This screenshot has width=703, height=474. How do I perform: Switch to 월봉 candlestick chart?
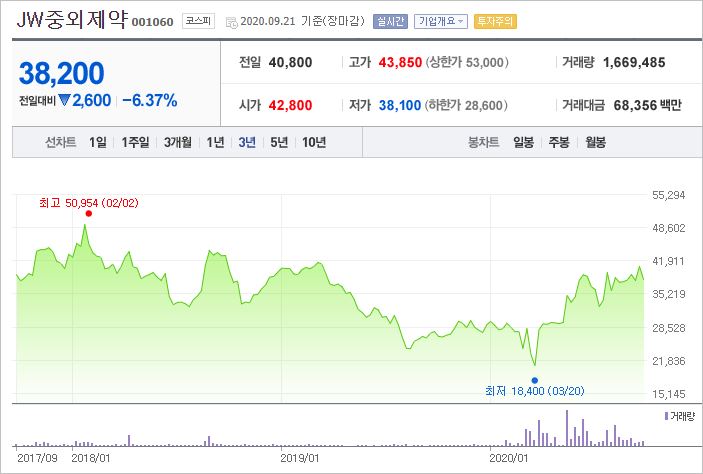click(x=595, y=142)
